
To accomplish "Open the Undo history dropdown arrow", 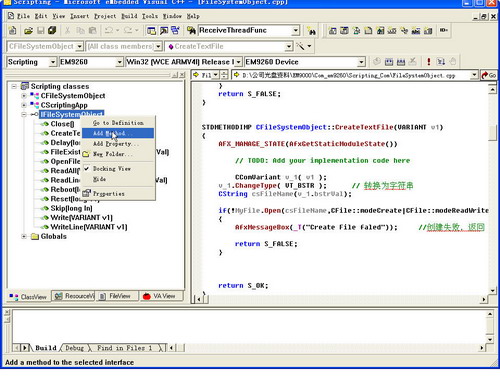I will click(x=118, y=31).
